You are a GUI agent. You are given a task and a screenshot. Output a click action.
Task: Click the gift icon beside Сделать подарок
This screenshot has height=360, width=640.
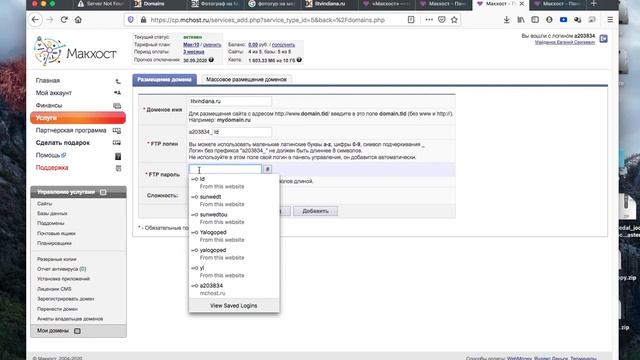coord(117,143)
